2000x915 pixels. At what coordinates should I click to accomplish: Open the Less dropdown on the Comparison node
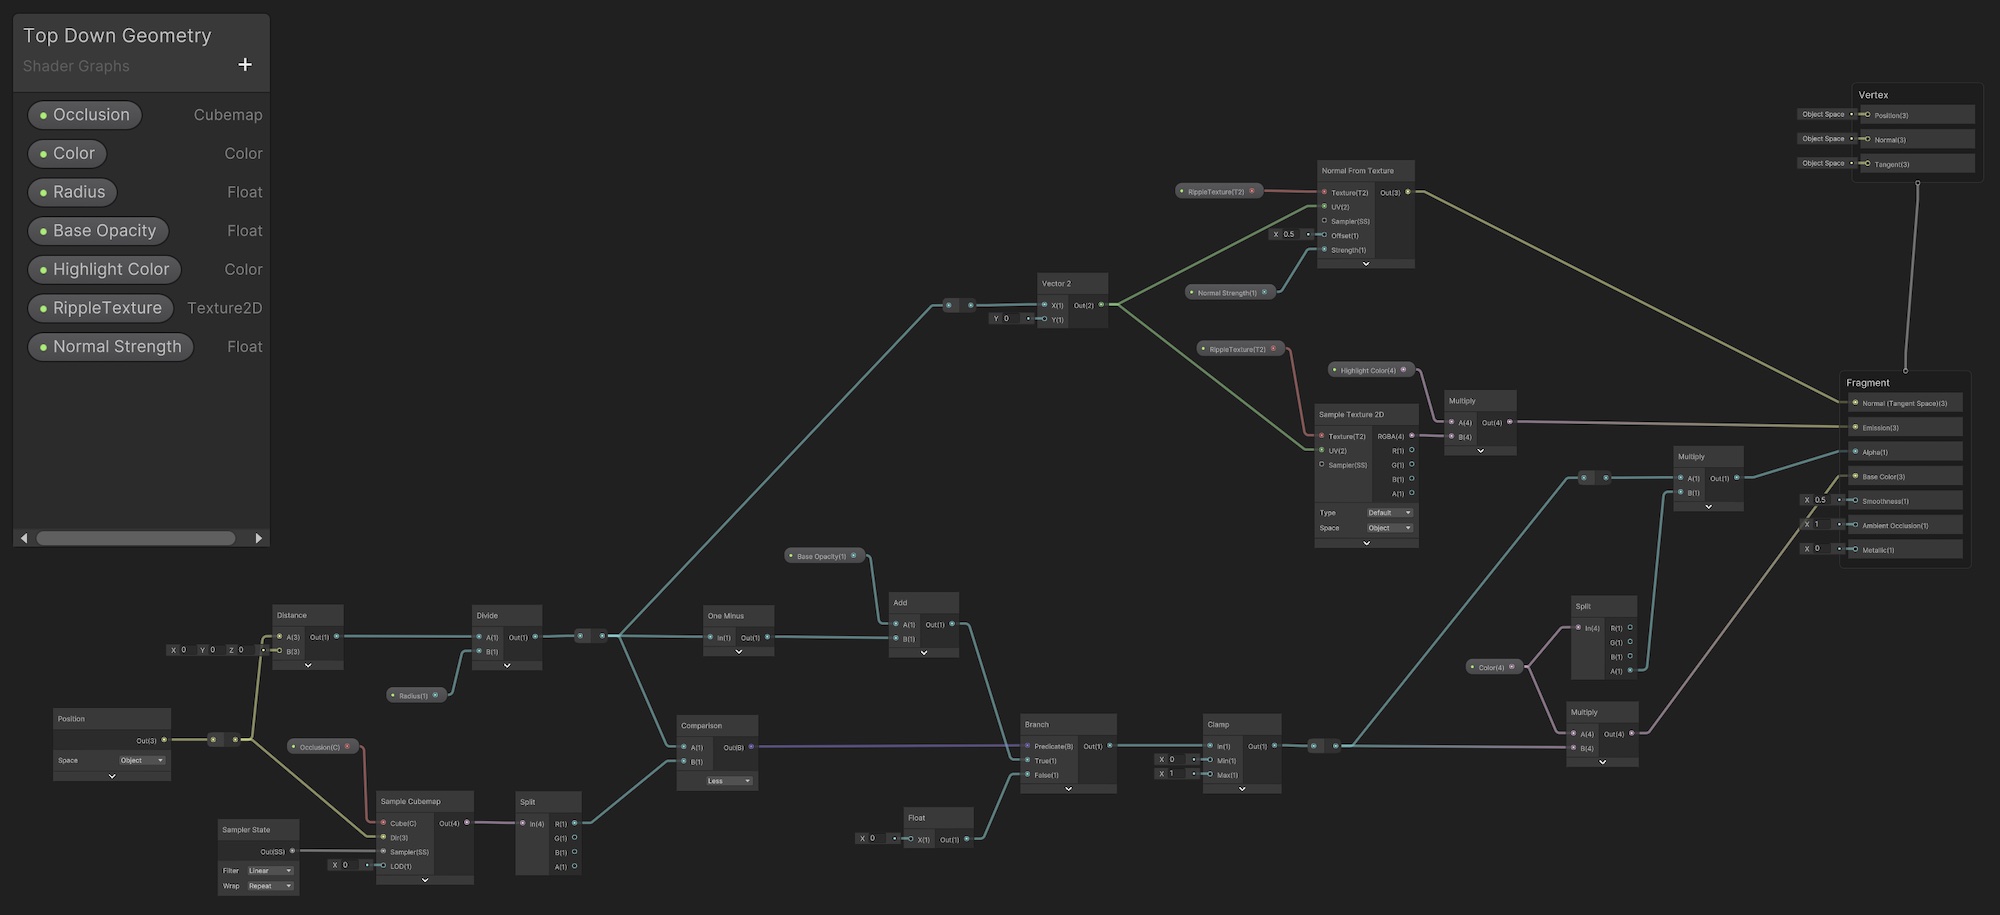click(x=729, y=781)
